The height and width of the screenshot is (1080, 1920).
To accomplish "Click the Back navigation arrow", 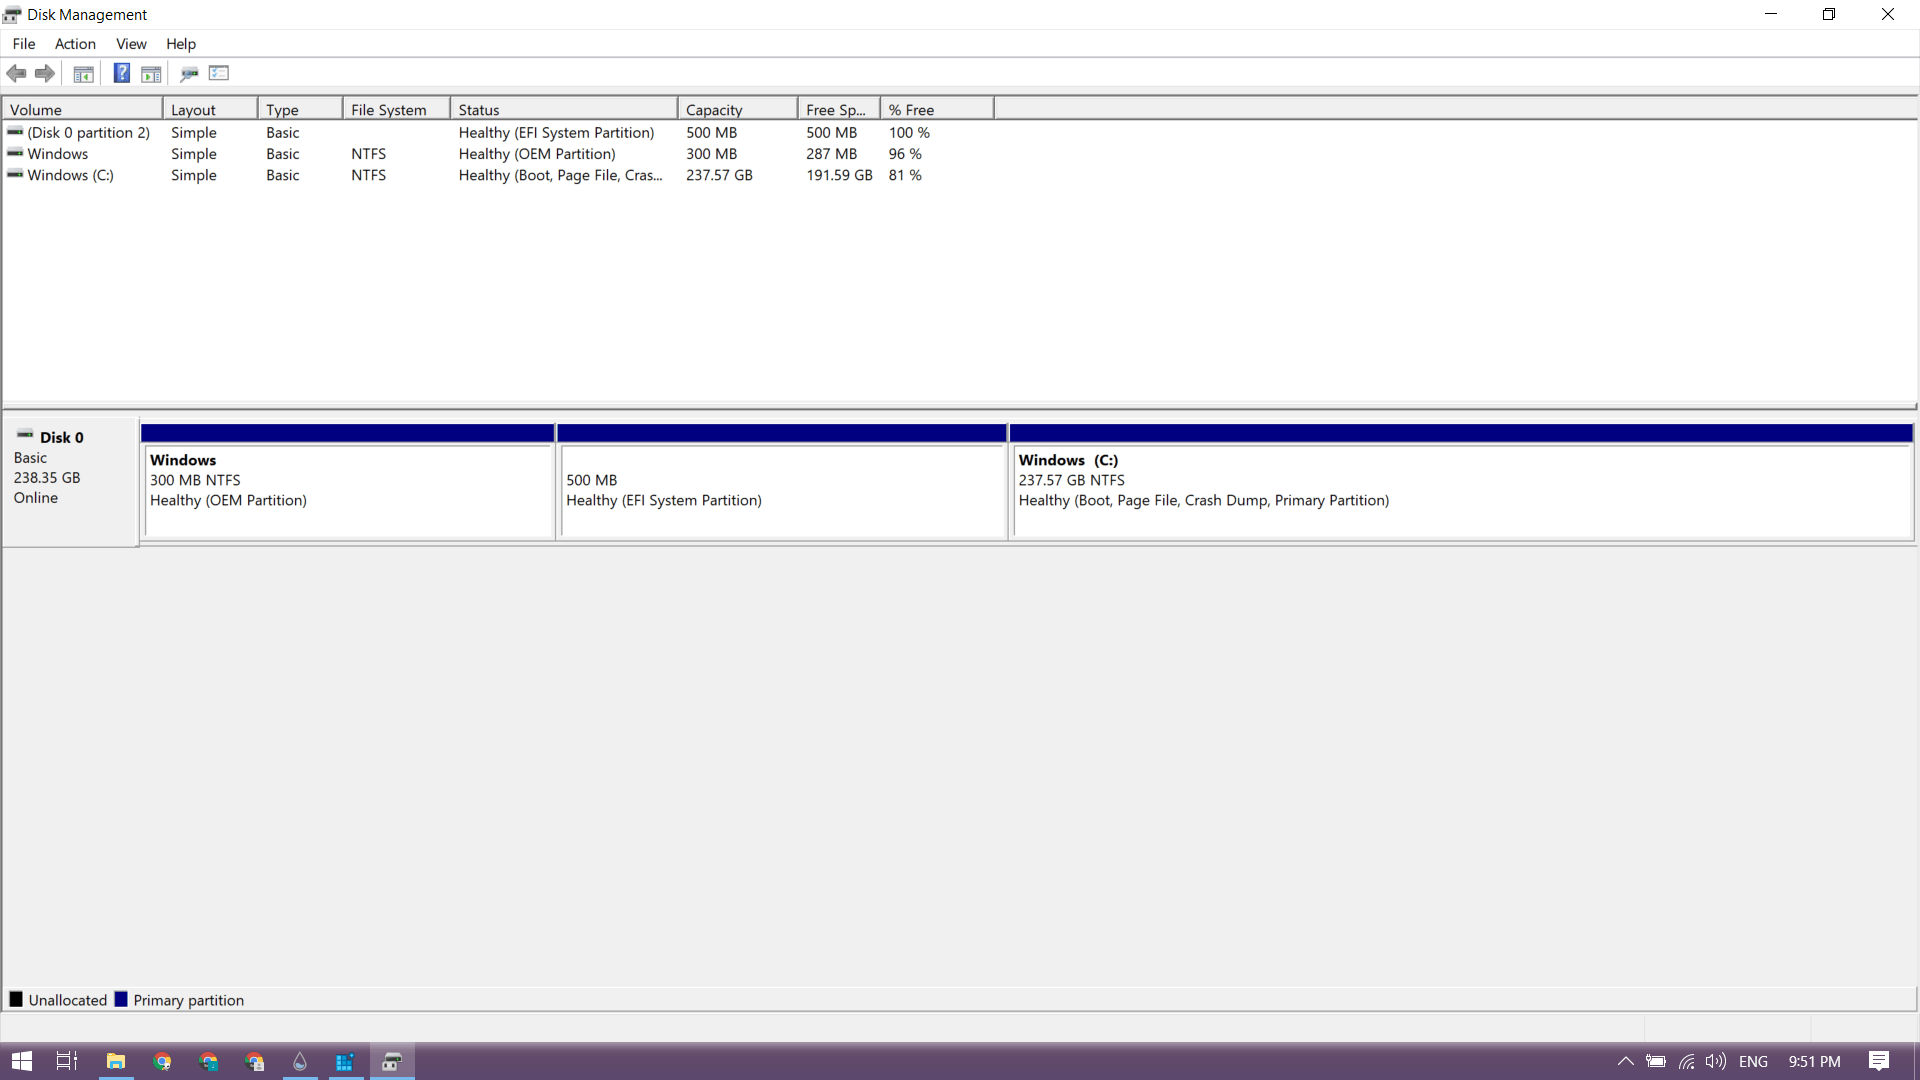I will coord(16,73).
